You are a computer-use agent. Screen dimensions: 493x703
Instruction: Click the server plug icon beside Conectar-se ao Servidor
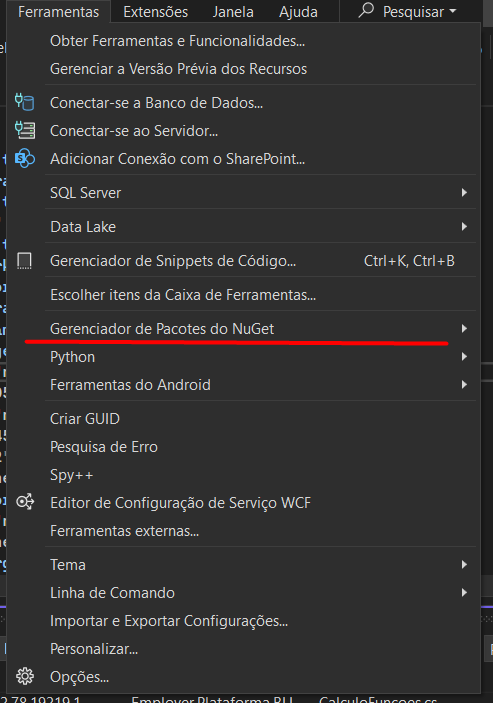point(25,130)
